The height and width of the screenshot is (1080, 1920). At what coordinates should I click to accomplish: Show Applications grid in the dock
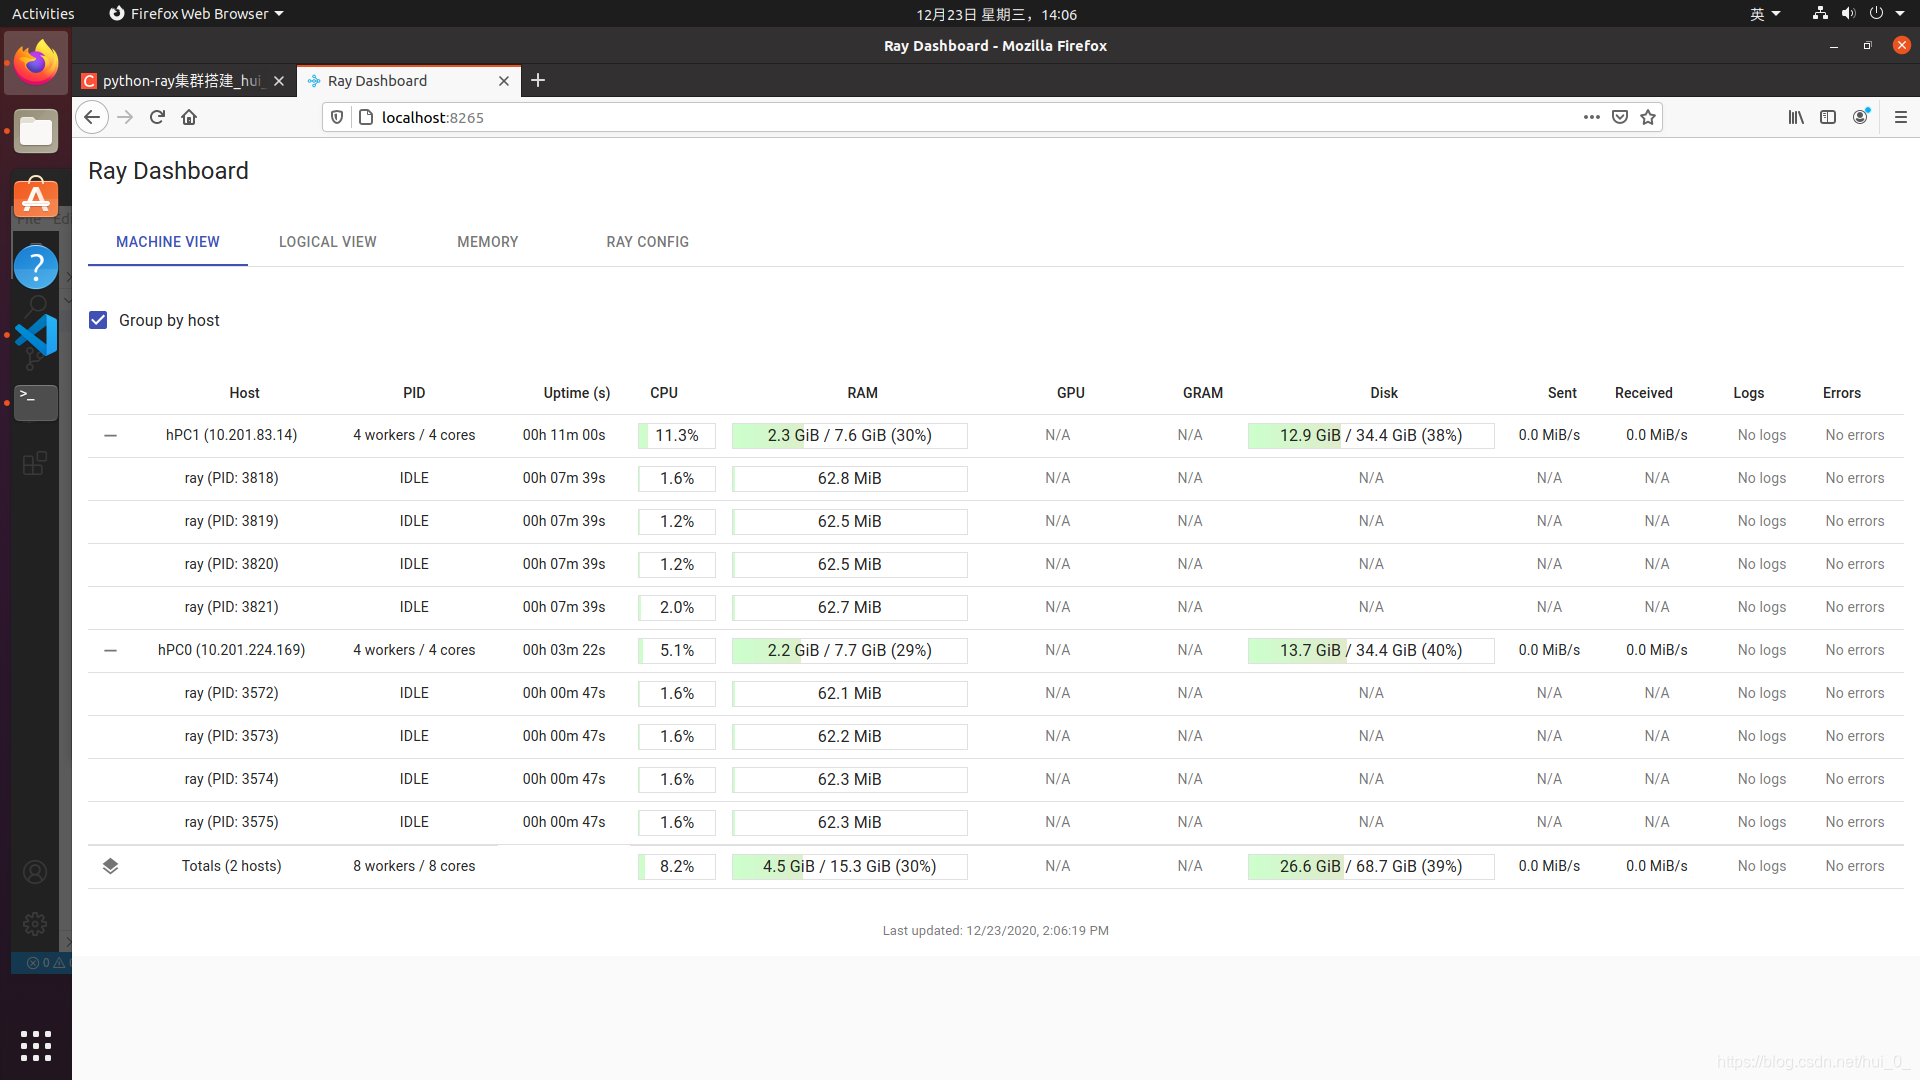pos(36,1046)
